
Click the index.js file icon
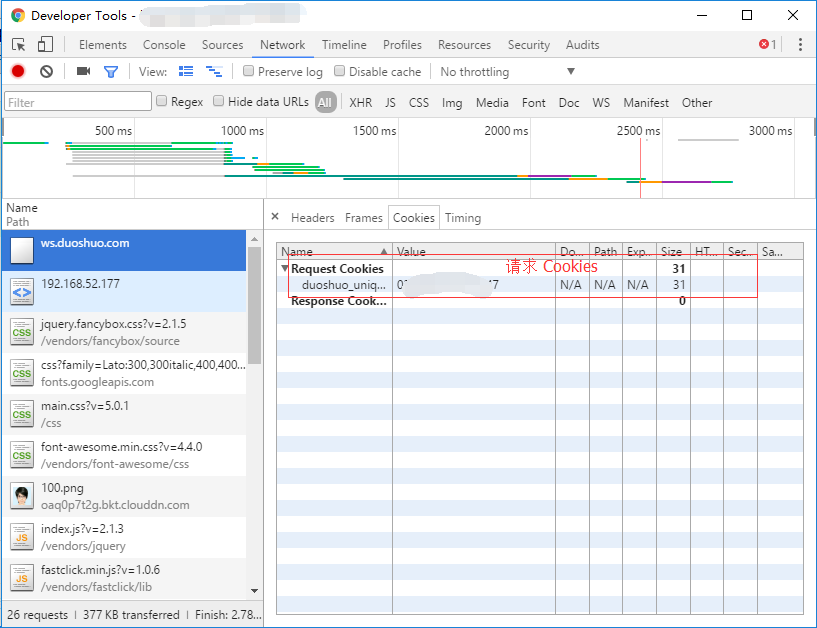tap(22, 537)
